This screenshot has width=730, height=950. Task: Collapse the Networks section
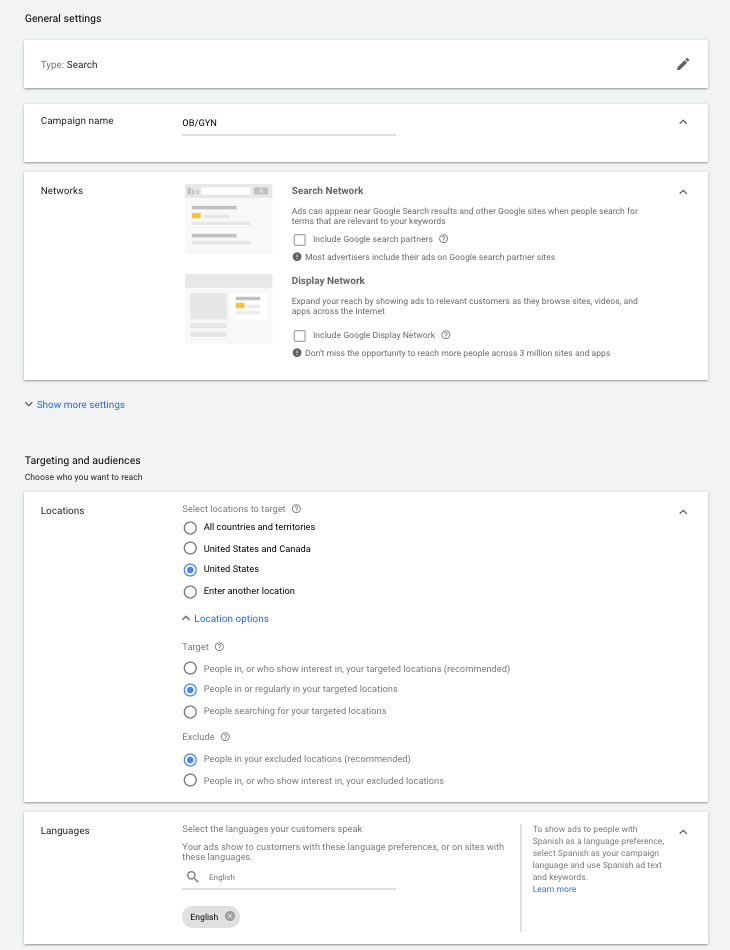(x=683, y=191)
